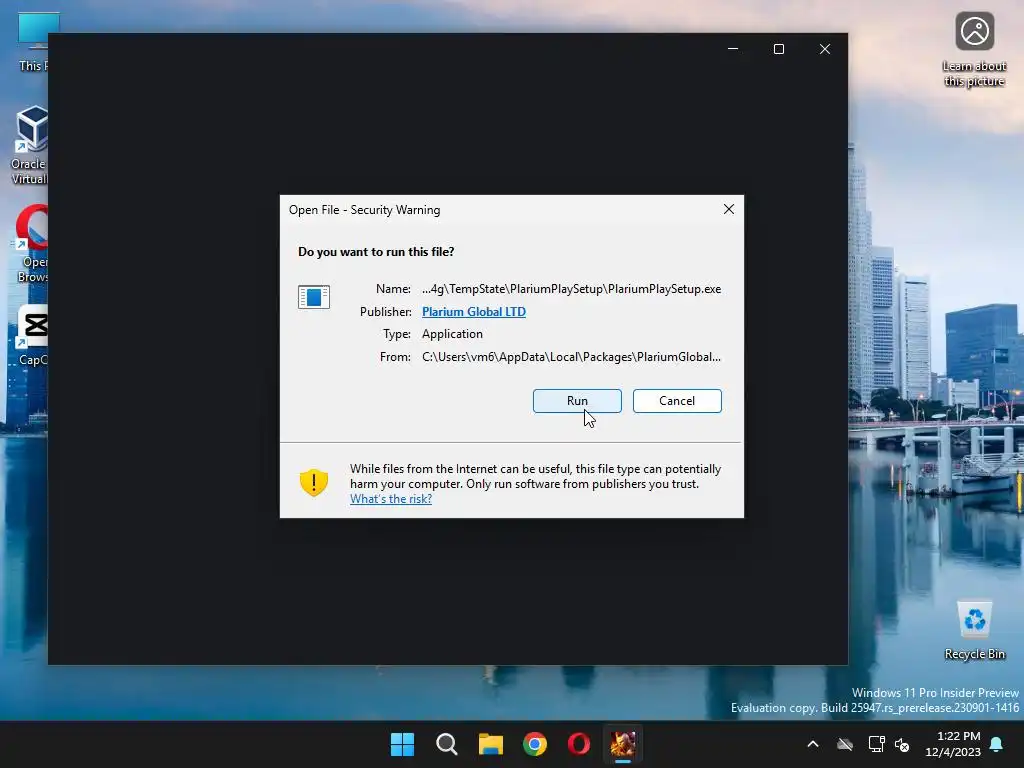1024x768 pixels.
Task: Maximize the dark Plarium installer window
Action: (x=778, y=49)
